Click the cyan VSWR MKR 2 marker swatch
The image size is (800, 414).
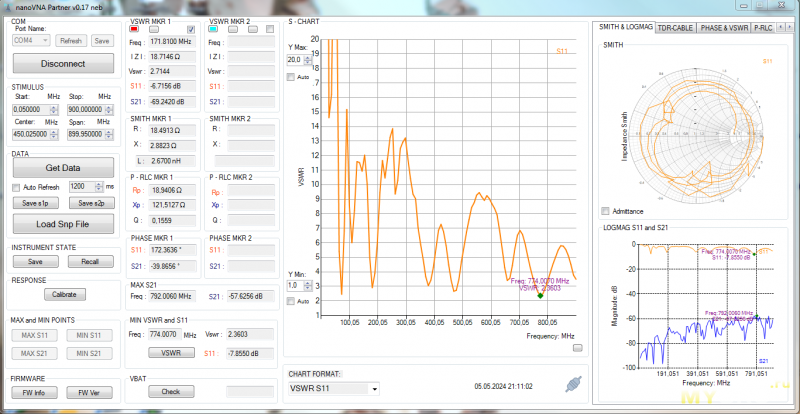pos(215,30)
